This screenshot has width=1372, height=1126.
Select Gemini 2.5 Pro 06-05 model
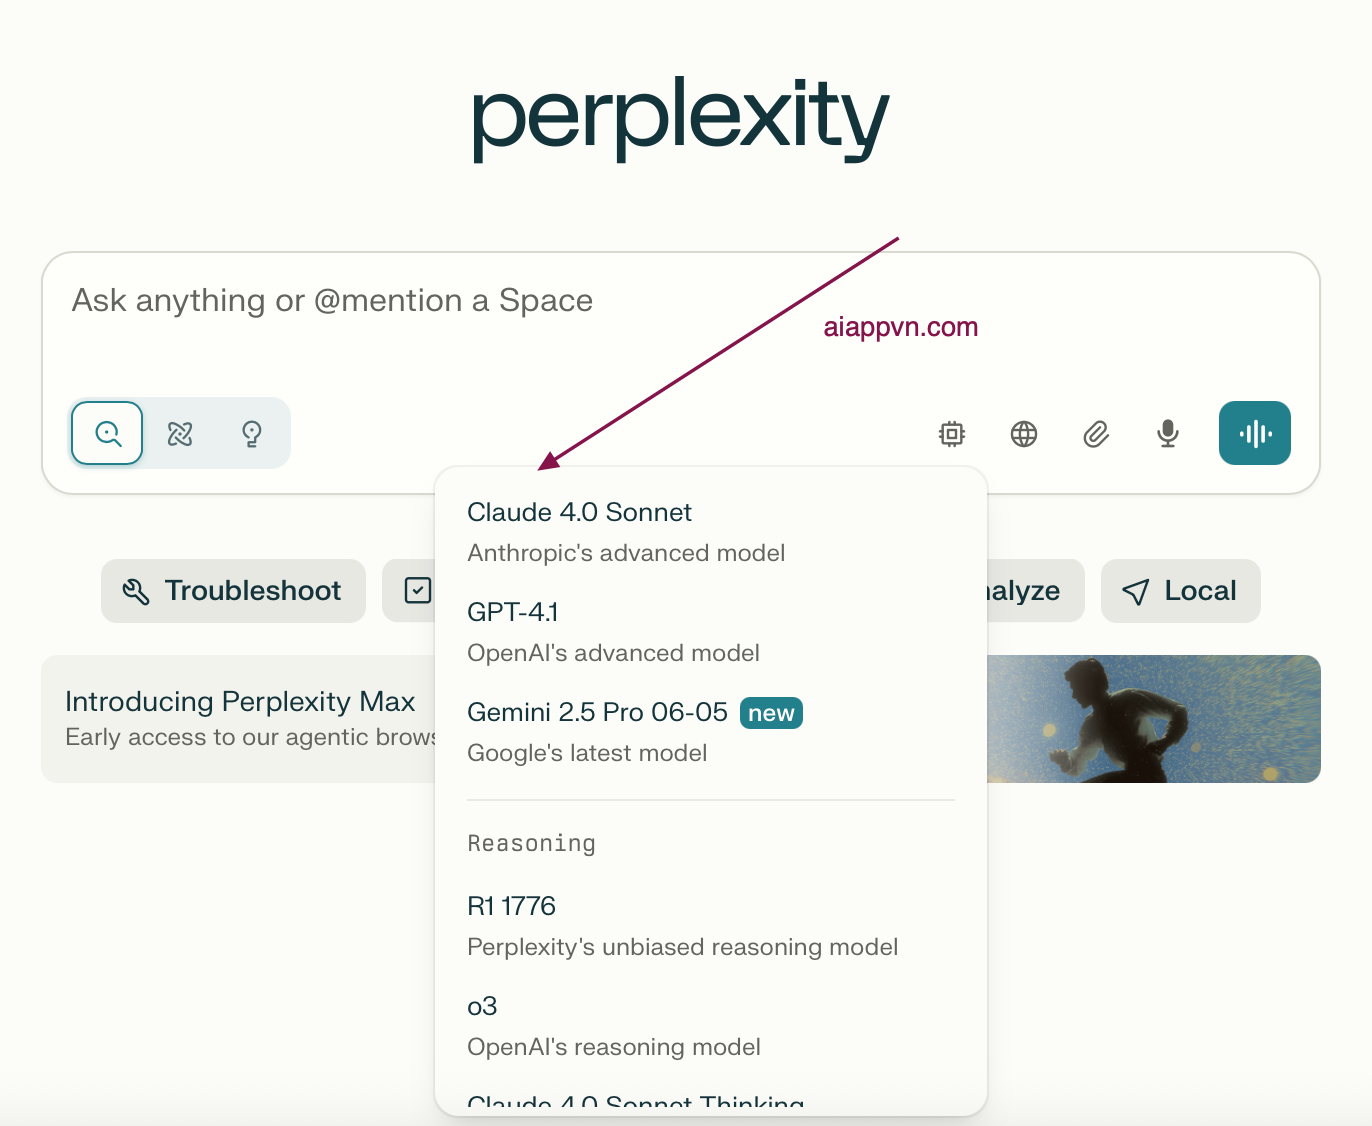point(711,732)
